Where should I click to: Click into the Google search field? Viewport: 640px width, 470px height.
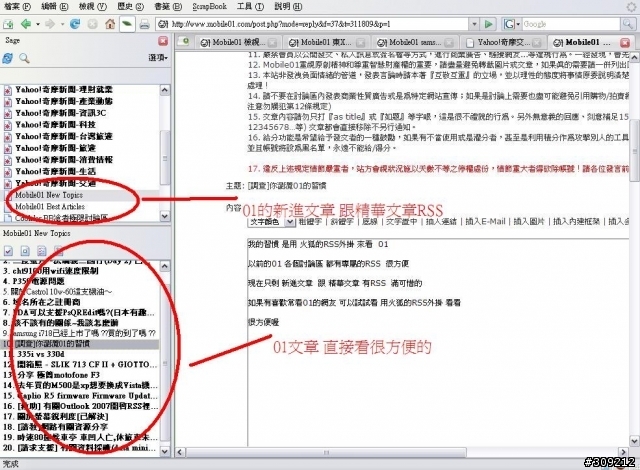pyautogui.click(x=571, y=24)
